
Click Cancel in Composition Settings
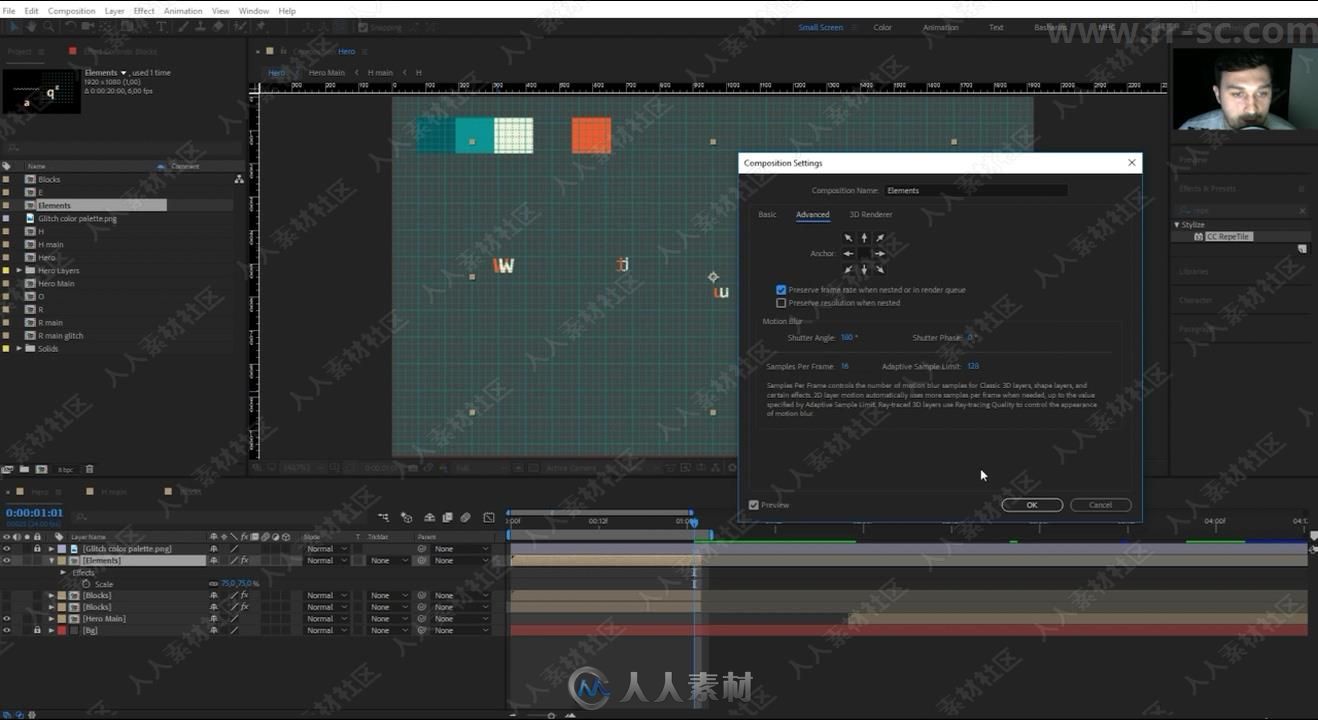[1100, 505]
